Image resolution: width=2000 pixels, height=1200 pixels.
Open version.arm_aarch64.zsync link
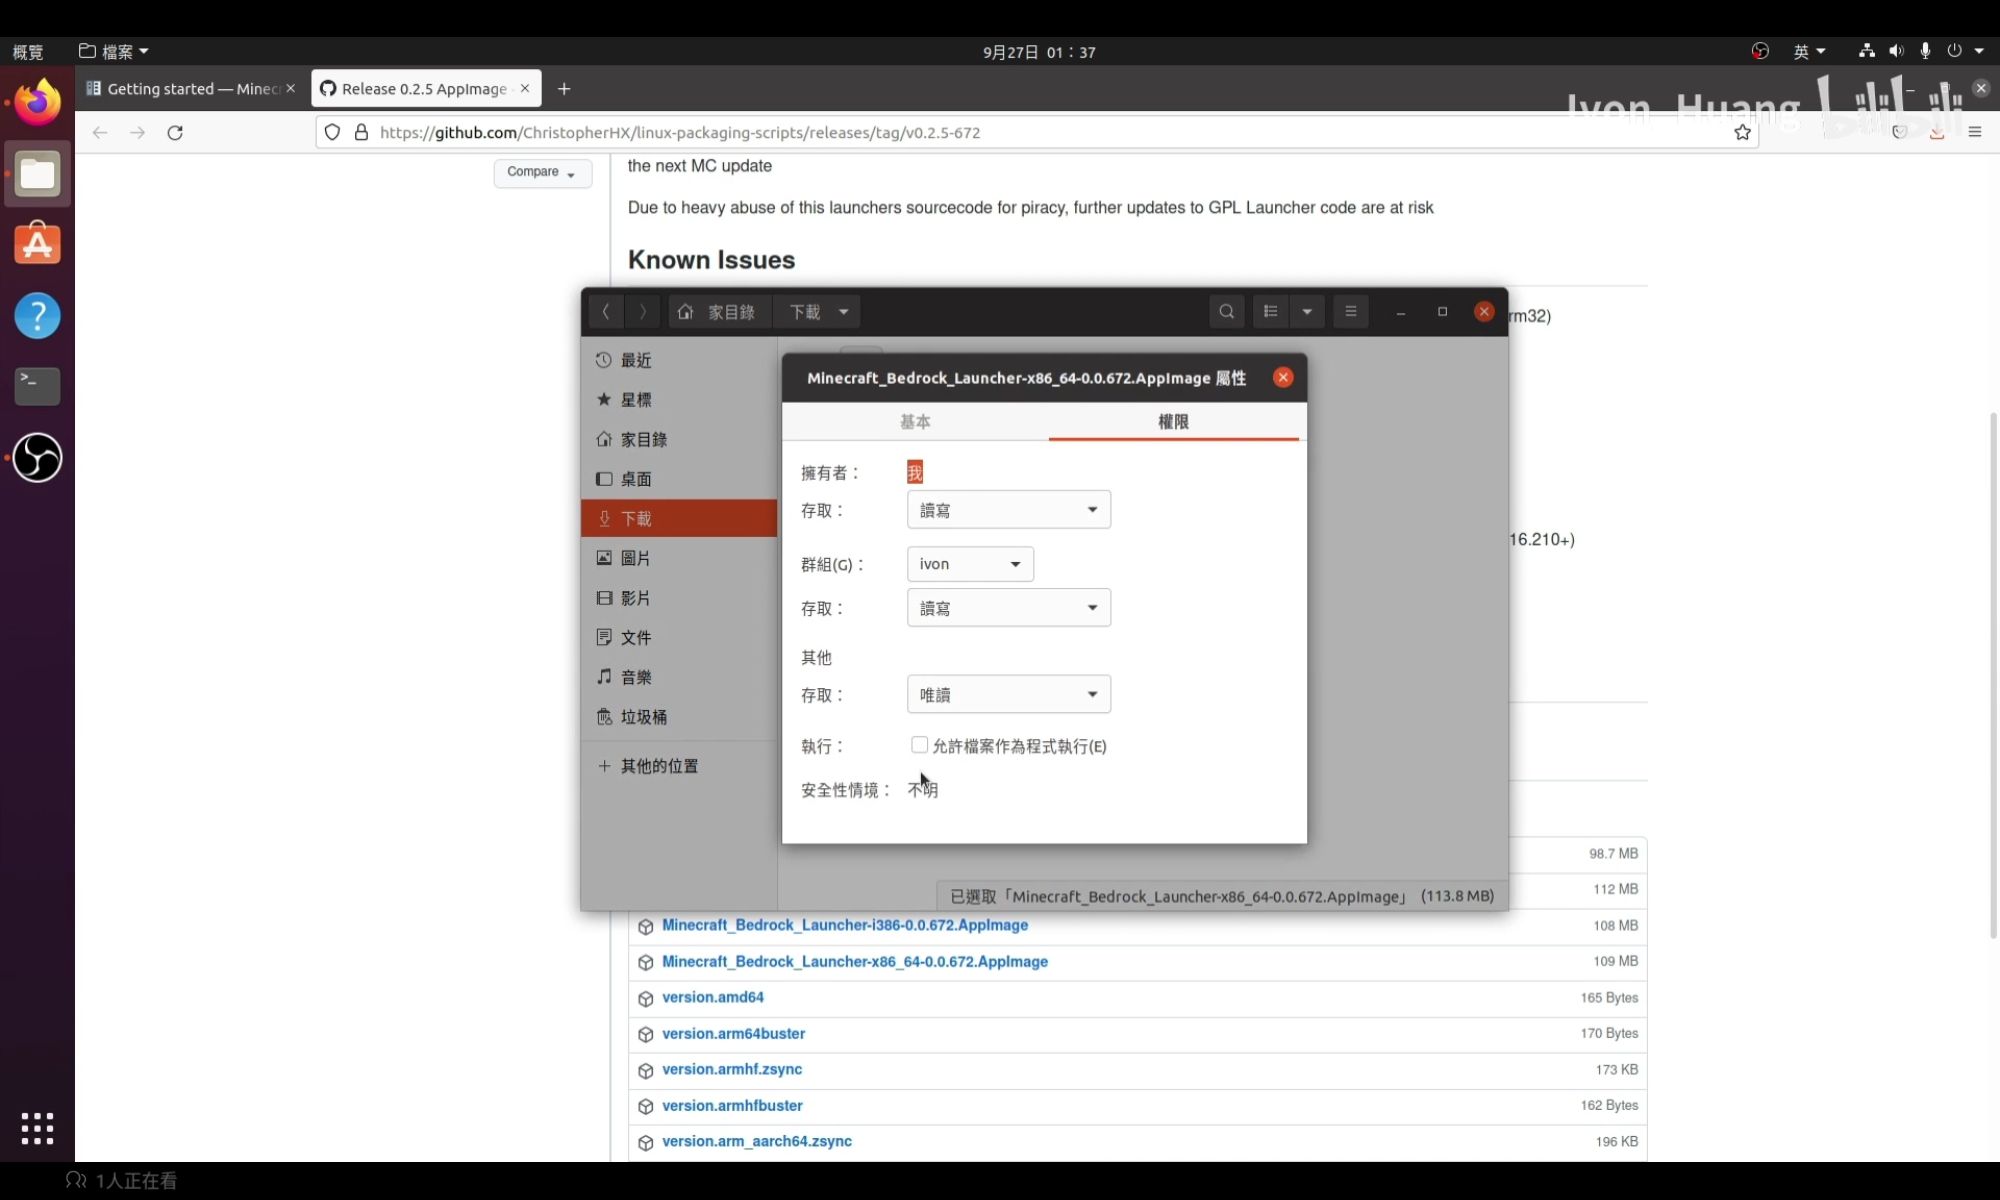tap(757, 1141)
